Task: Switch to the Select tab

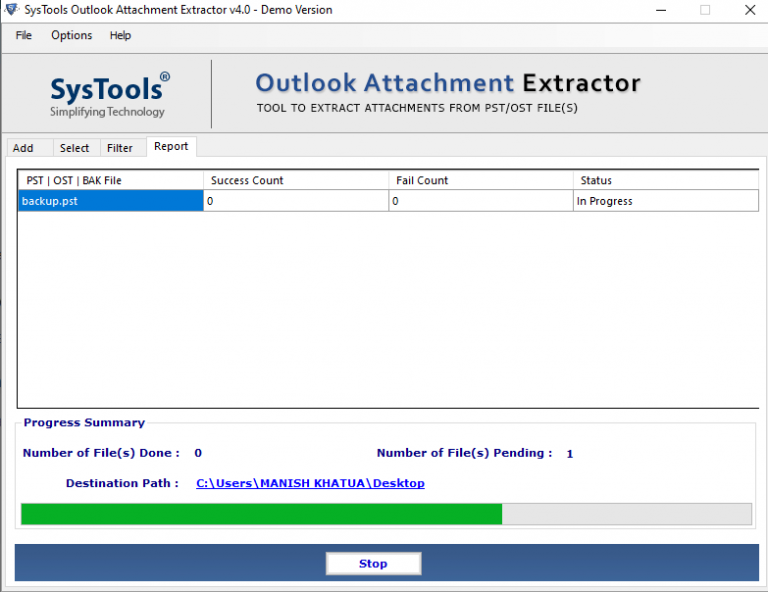Action: 74,148
